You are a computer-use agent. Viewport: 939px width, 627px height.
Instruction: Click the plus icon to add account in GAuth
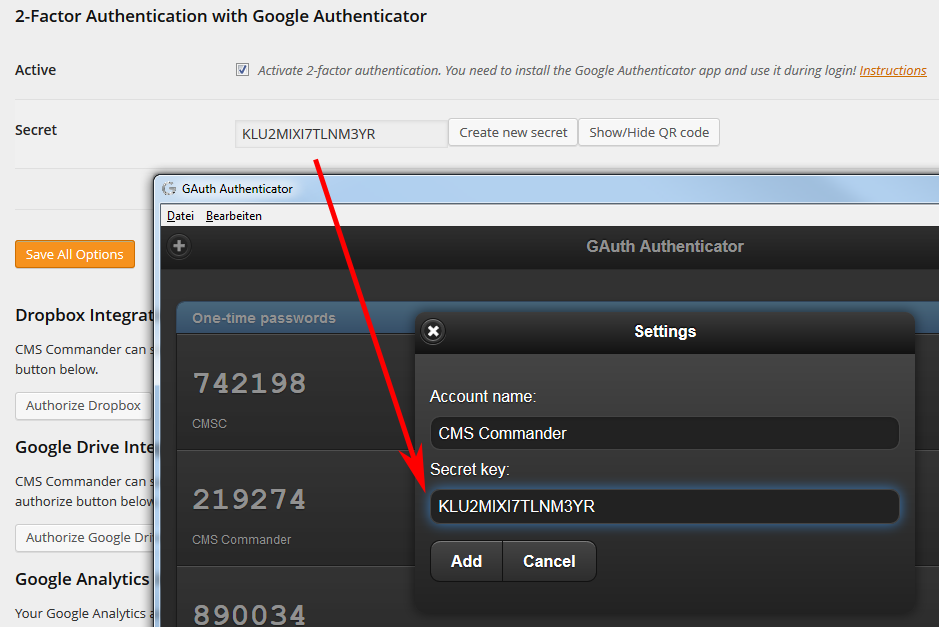(179, 246)
